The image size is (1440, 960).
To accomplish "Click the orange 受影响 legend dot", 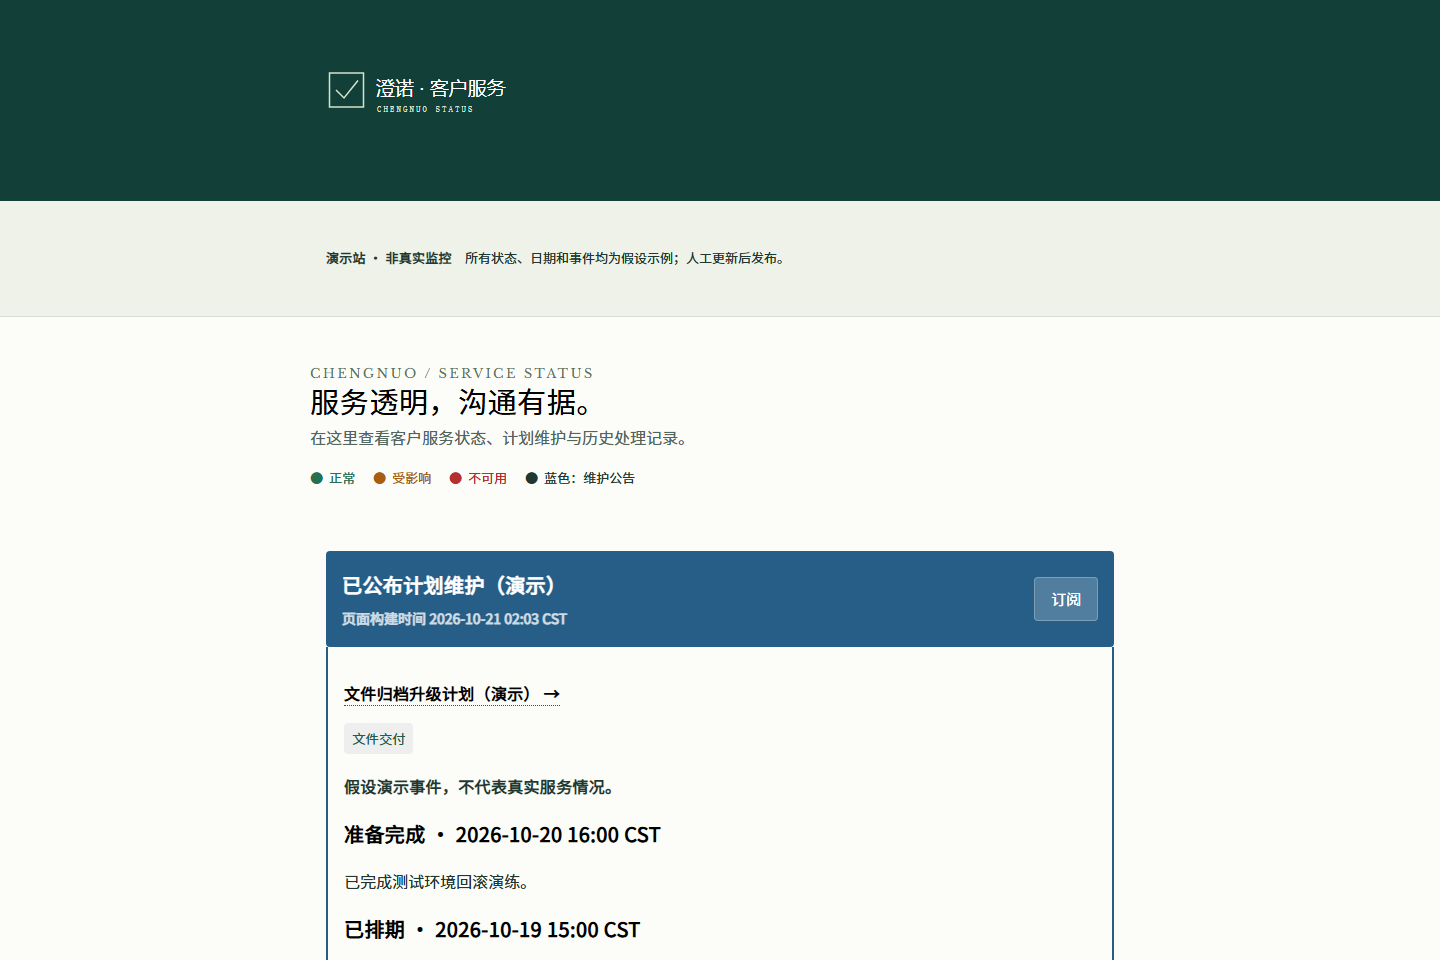I will 380,478.
